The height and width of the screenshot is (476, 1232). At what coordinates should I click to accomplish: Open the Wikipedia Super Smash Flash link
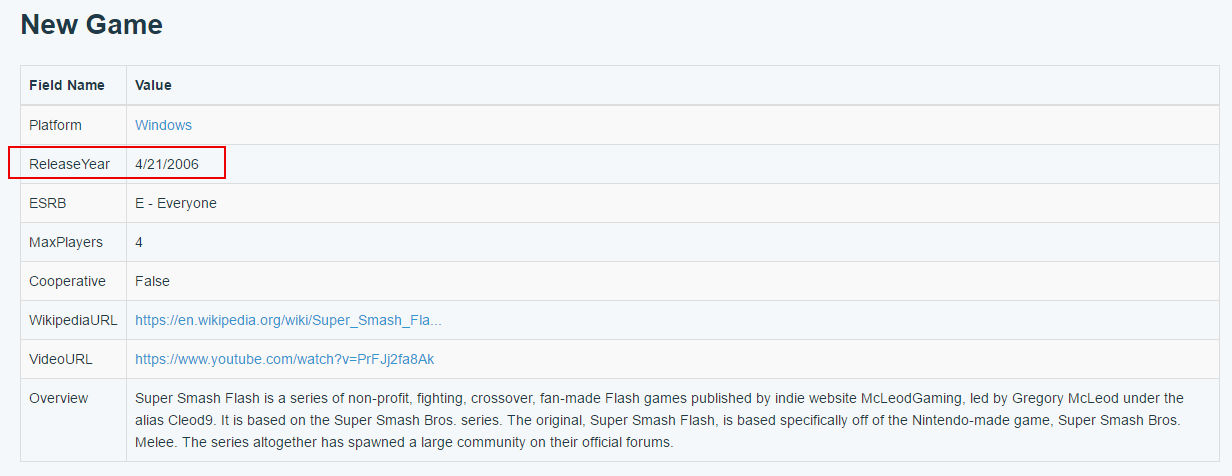coord(288,320)
